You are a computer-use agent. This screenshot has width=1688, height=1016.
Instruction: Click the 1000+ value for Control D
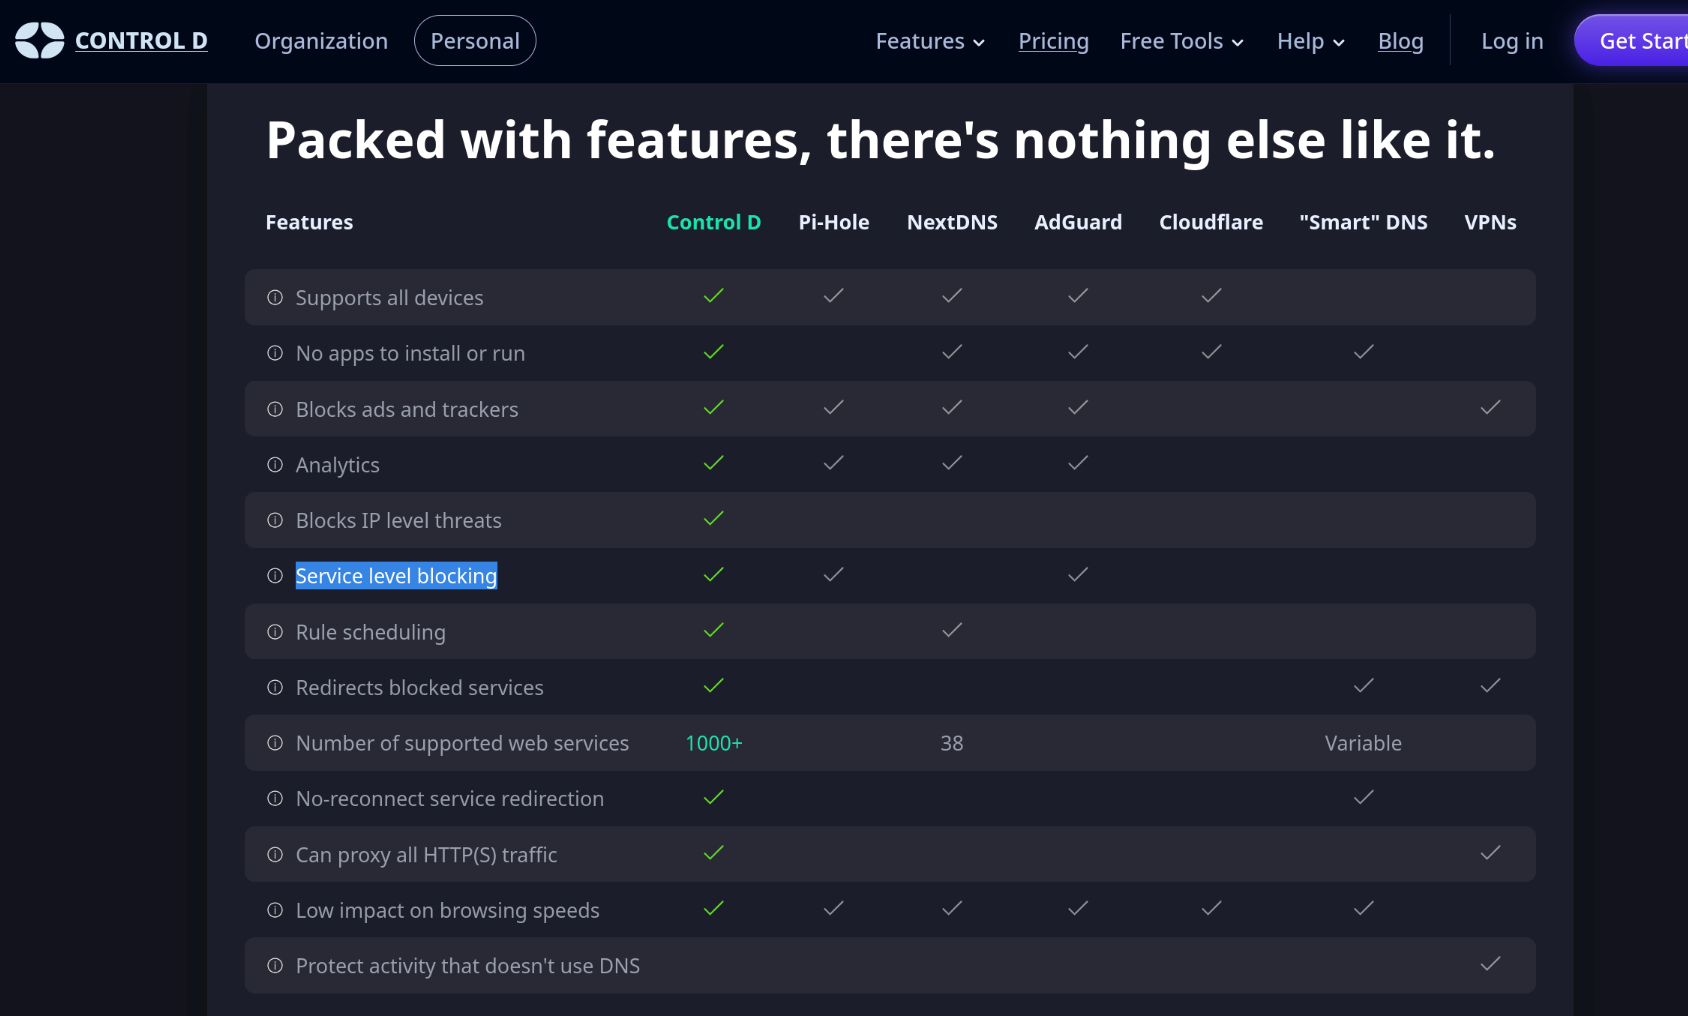[x=714, y=743]
